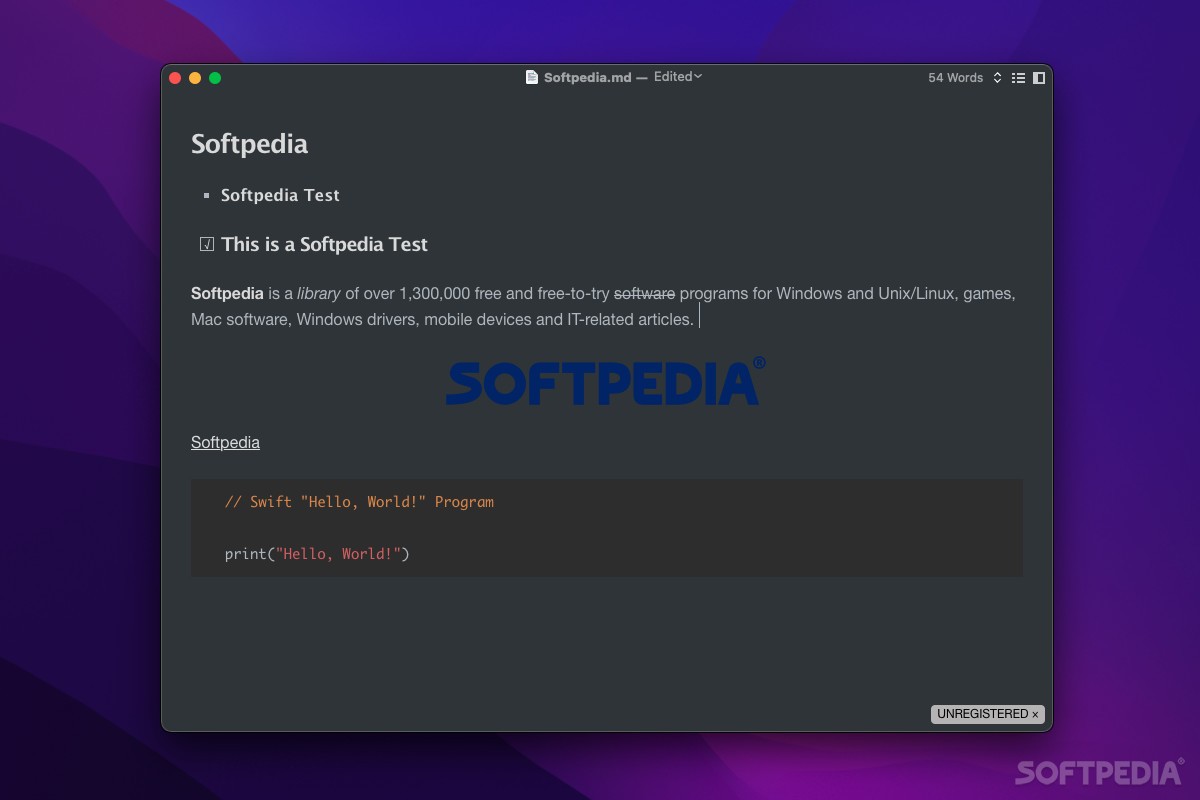Open the Edited dropdown chevron in title bar
Viewport: 1200px width, 800px height.
pos(698,76)
